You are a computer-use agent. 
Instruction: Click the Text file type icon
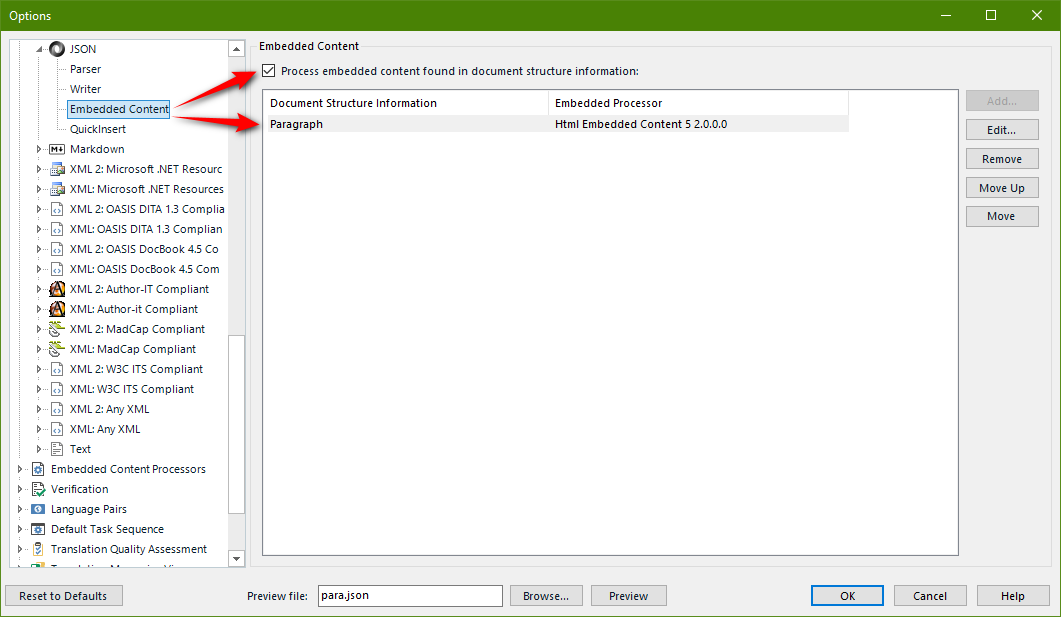click(58, 449)
